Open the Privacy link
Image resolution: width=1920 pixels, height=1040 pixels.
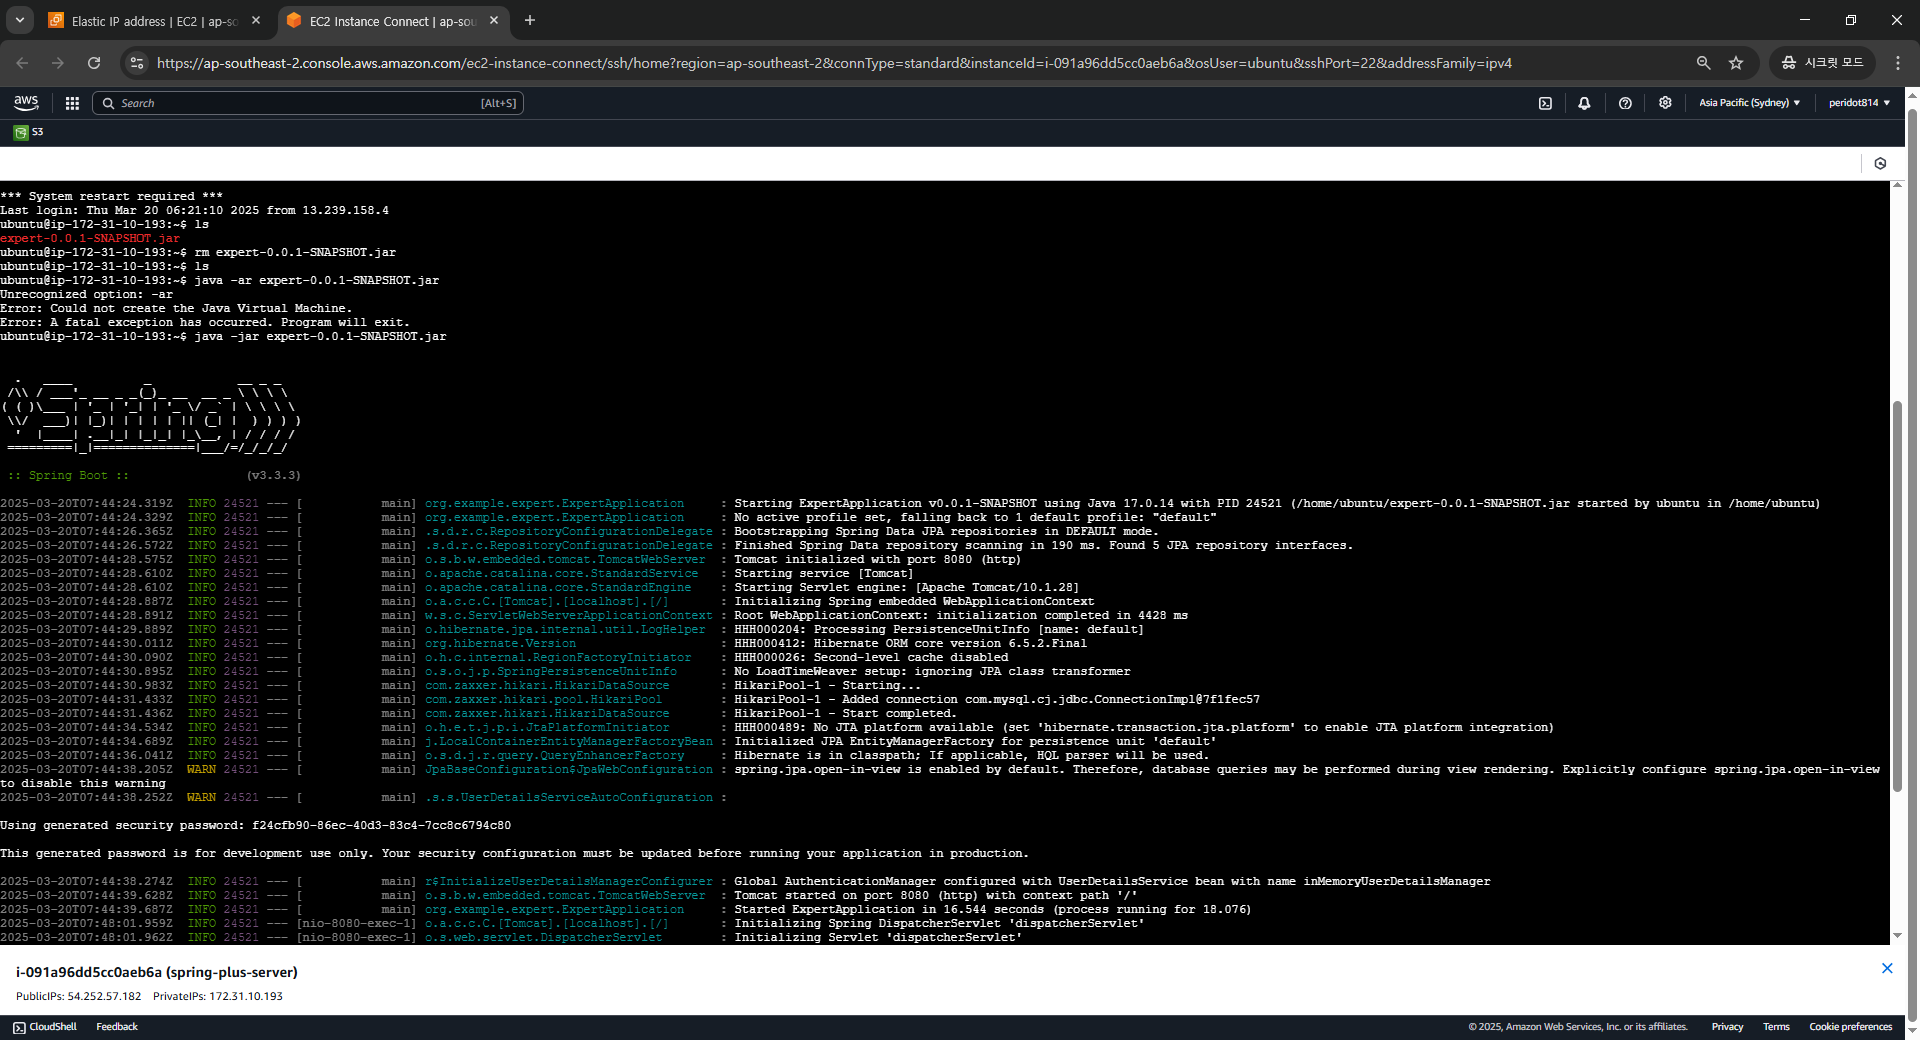(x=1727, y=1027)
